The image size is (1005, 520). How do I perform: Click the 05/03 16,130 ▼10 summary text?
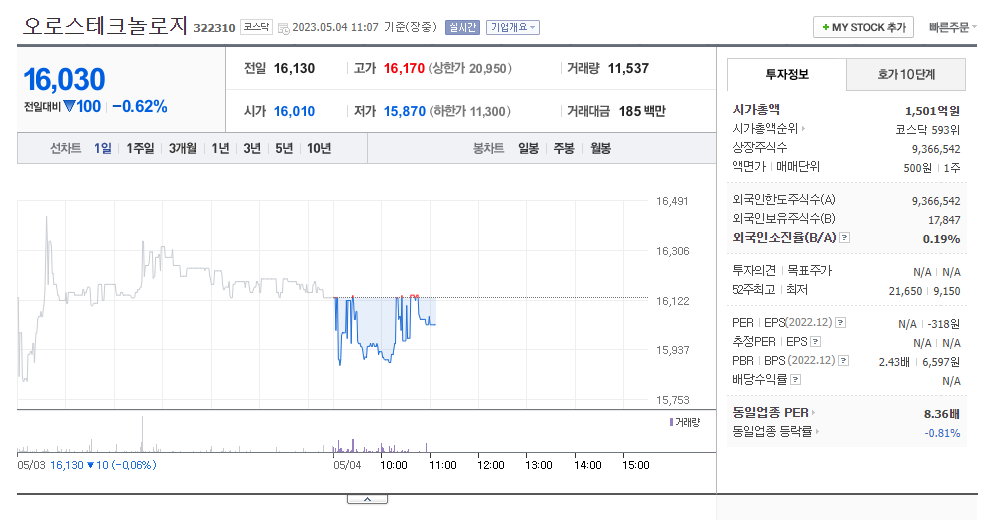[x=87, y=465]
